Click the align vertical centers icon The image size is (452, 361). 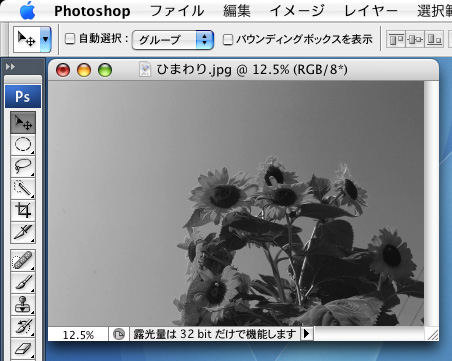[x=415, y=40]
